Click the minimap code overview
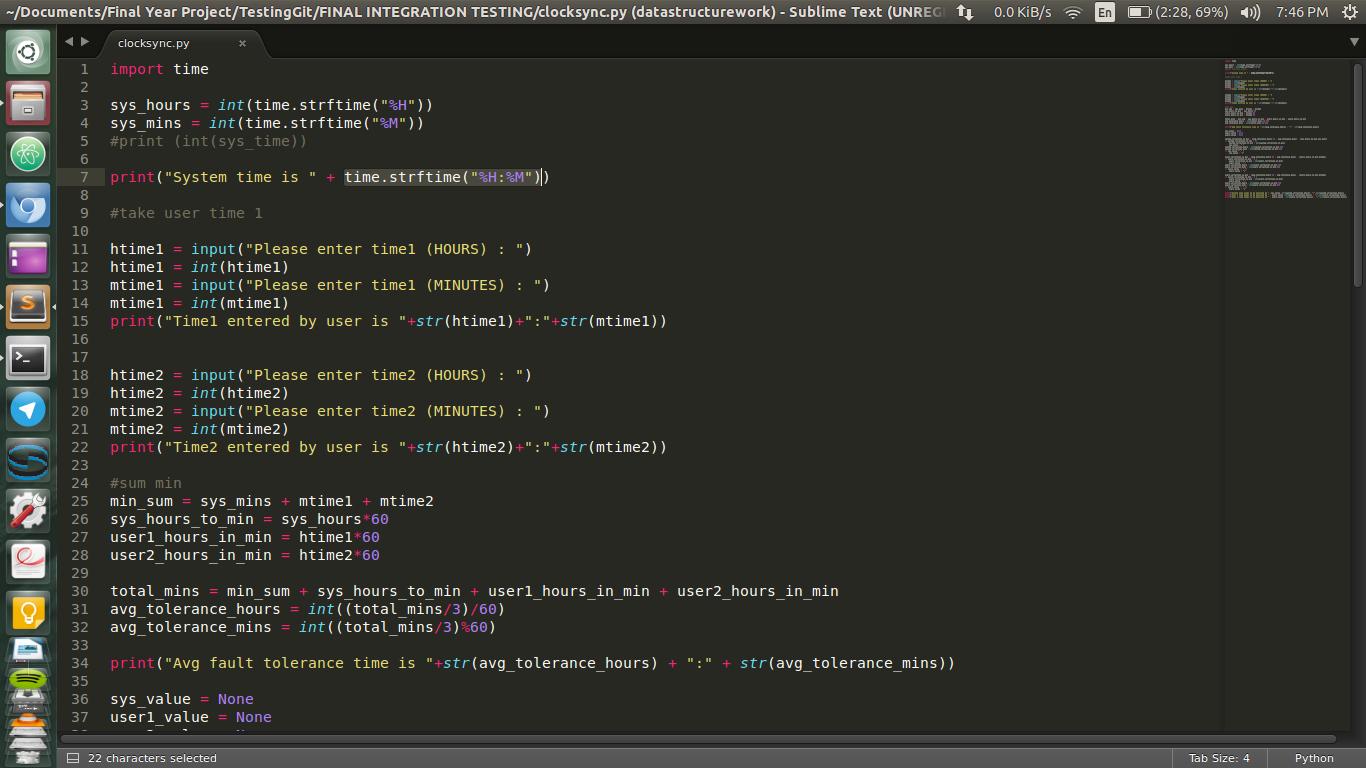Viewport: 1366px width, 768px height. click(x=1285, y=130)
